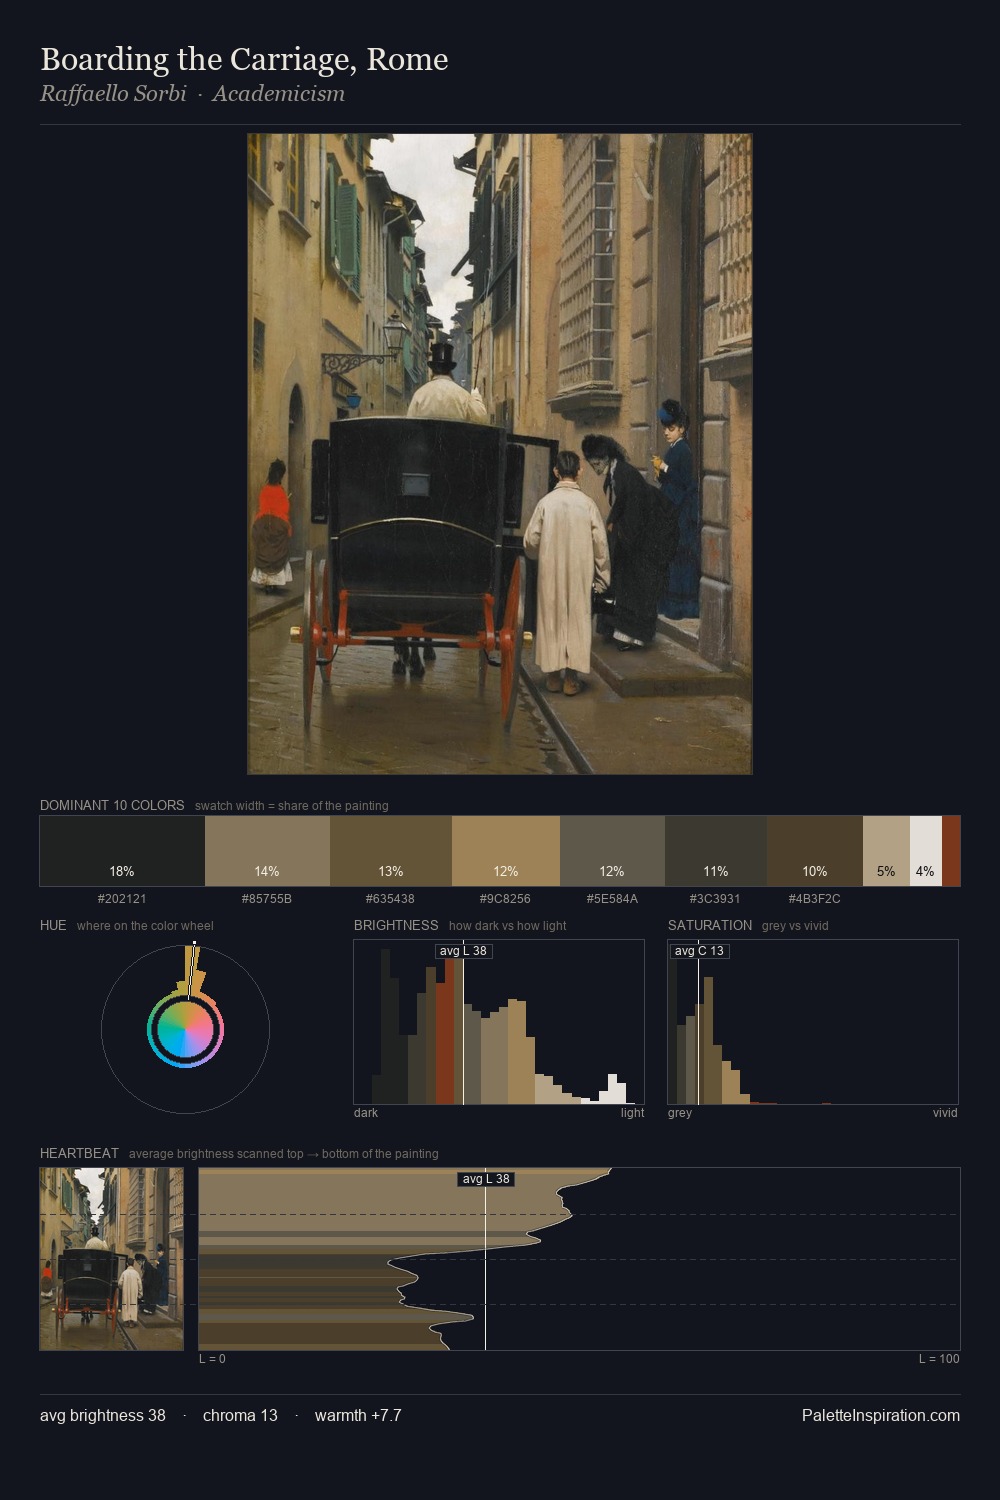
Task: Click the 'light' axis label under brightness
Action: coord(632,1113)
